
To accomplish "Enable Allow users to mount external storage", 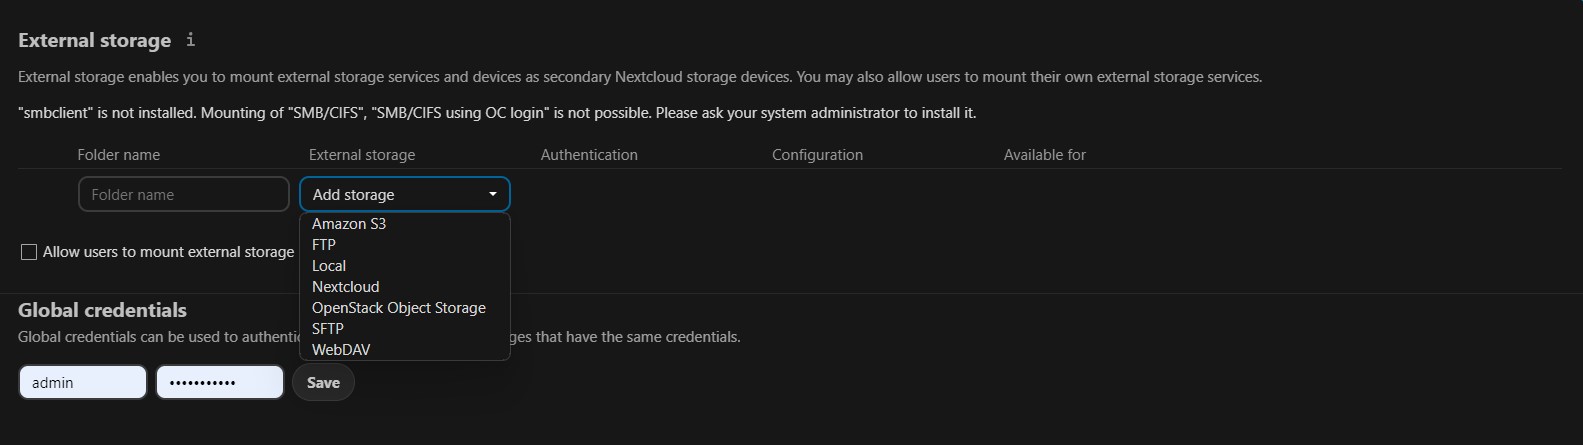I will [29, 252].
